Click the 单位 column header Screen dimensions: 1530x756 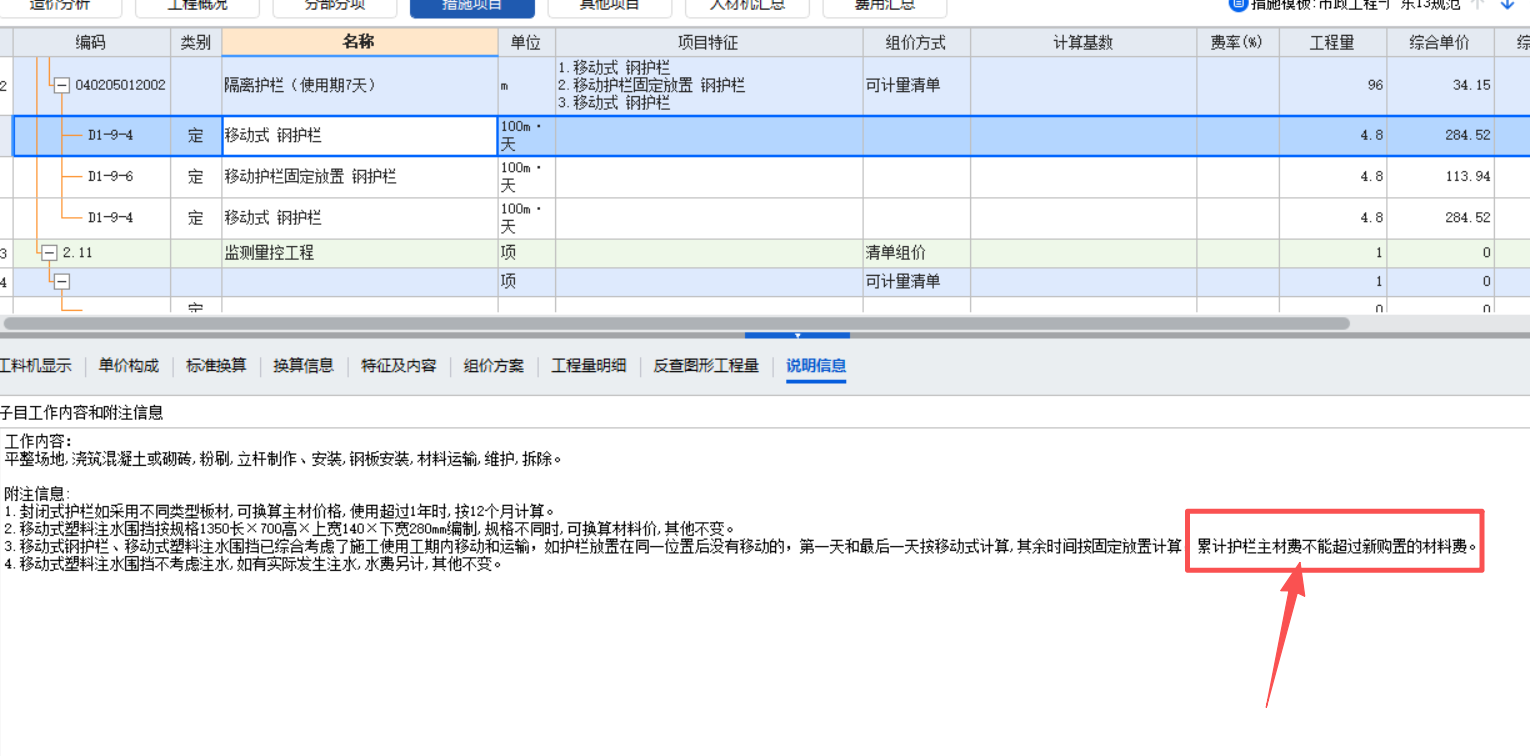click(x=526, y=43)
